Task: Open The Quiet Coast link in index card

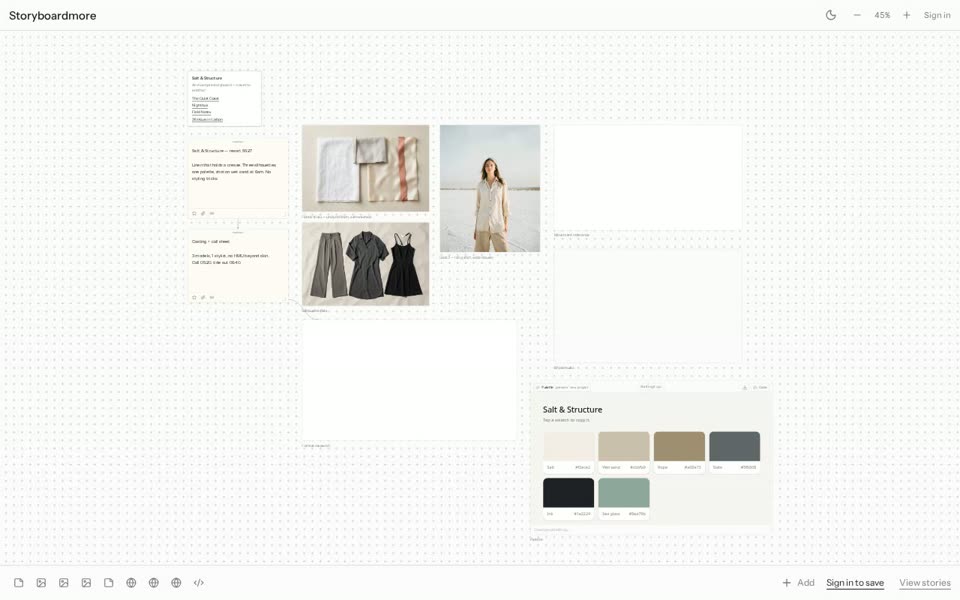Action: [205, 99]
